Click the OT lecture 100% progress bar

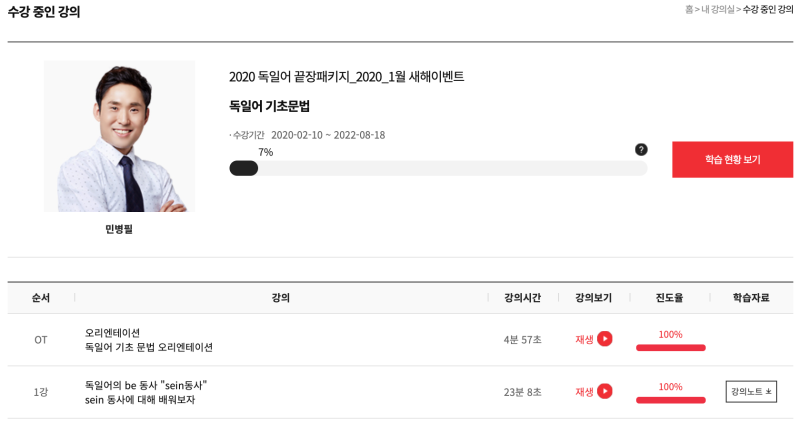670,347
